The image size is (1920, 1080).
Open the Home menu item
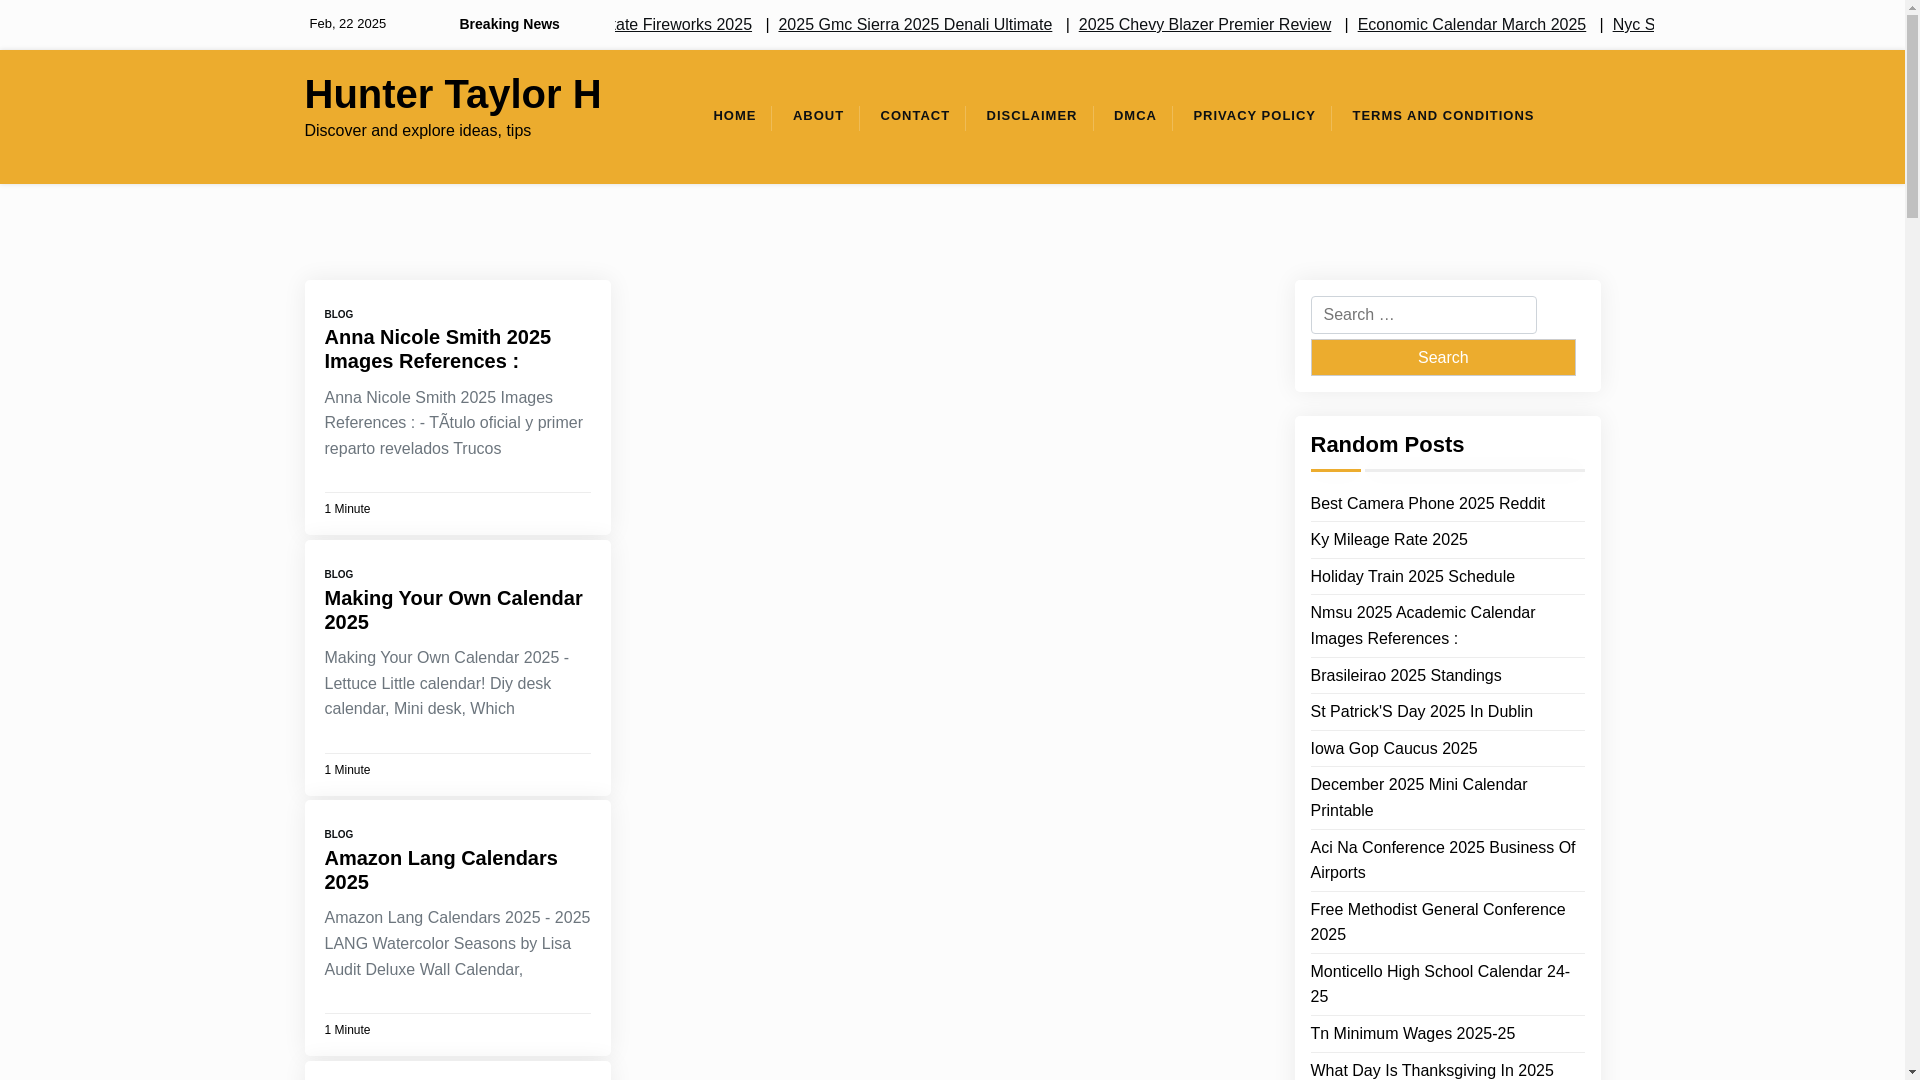click(734, 116)
